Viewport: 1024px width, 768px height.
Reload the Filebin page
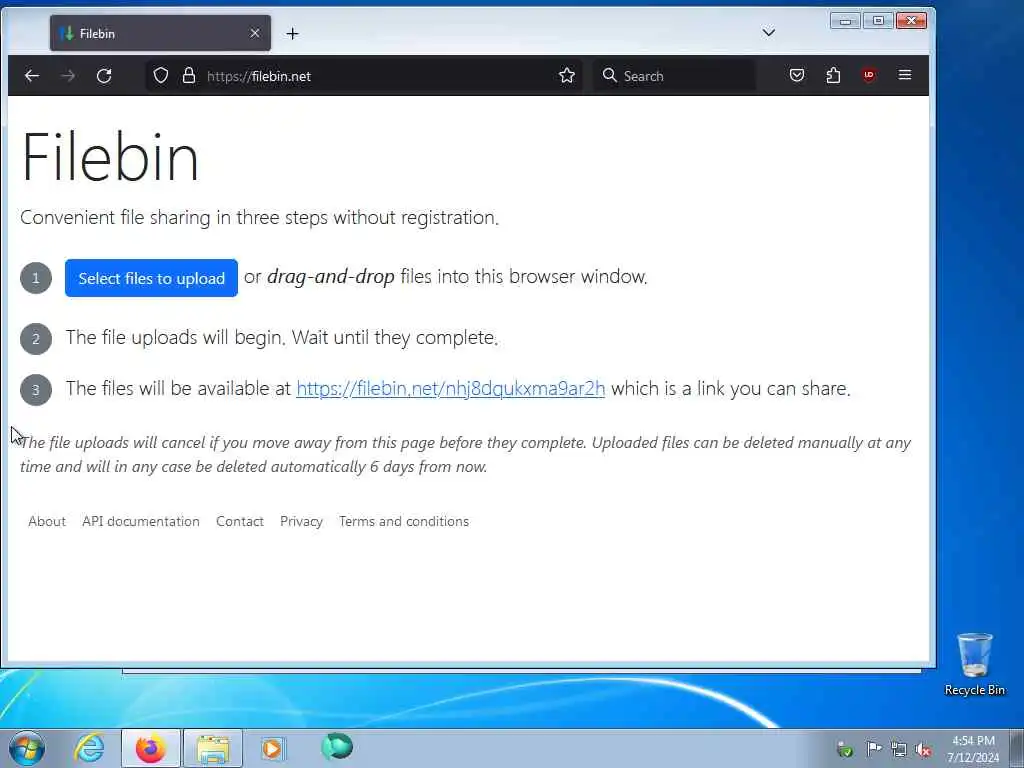pyautogui.click(x=104, y=76)
